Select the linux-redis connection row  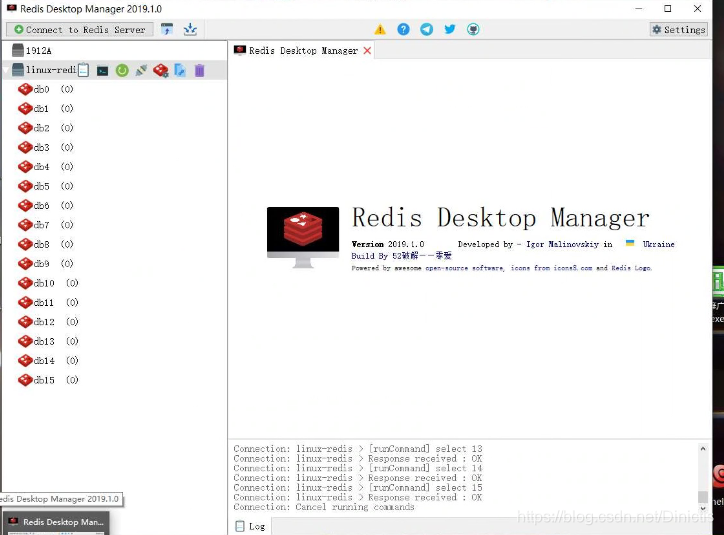[115, 70]
